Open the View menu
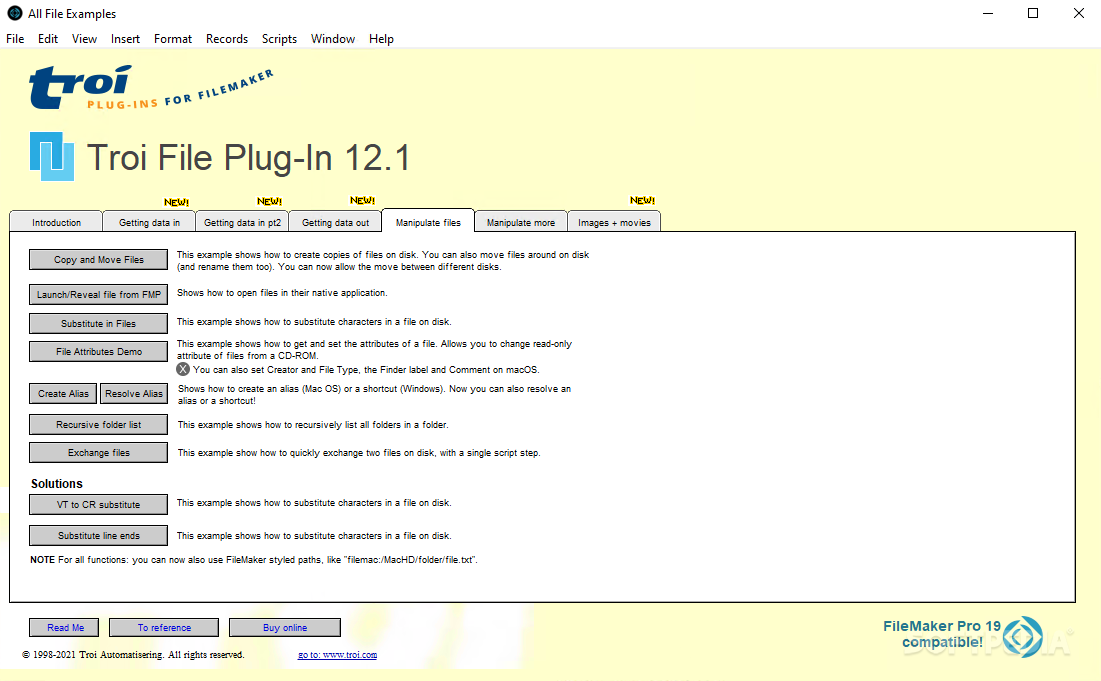The image size is (1101, 681). (x=84, y=39)
